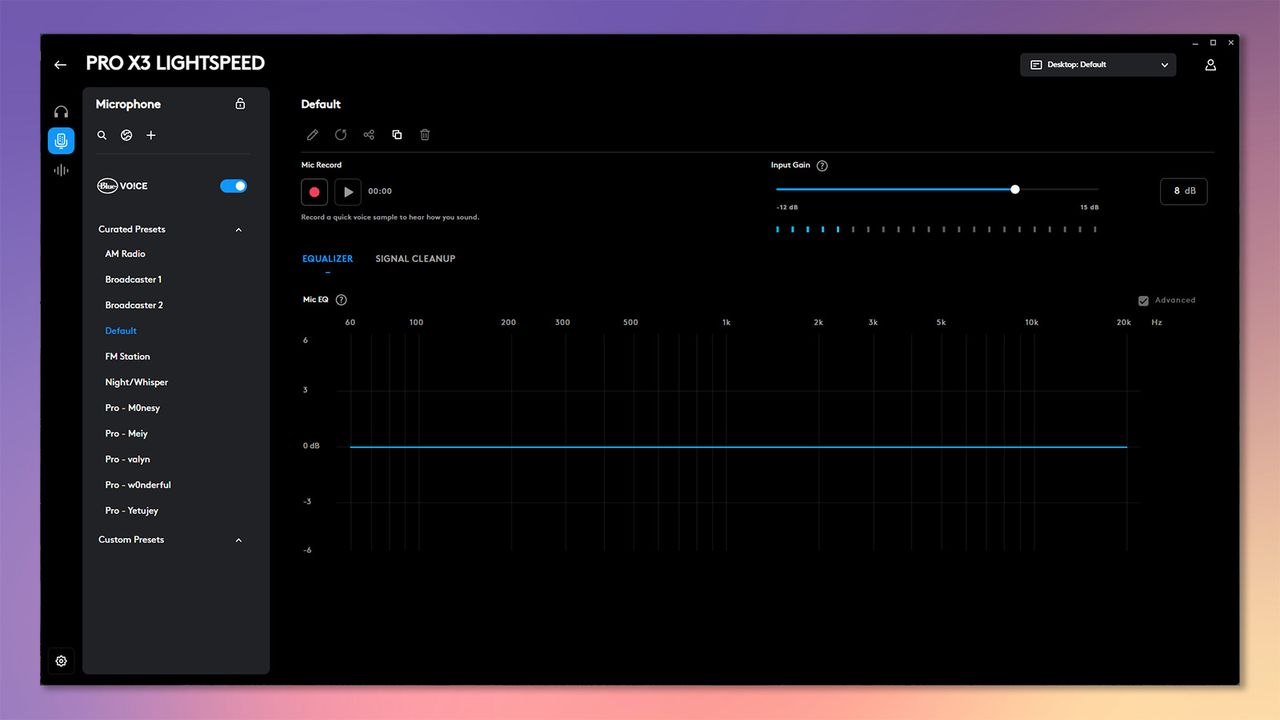Show help for Input Gain

tap(822, 166)
